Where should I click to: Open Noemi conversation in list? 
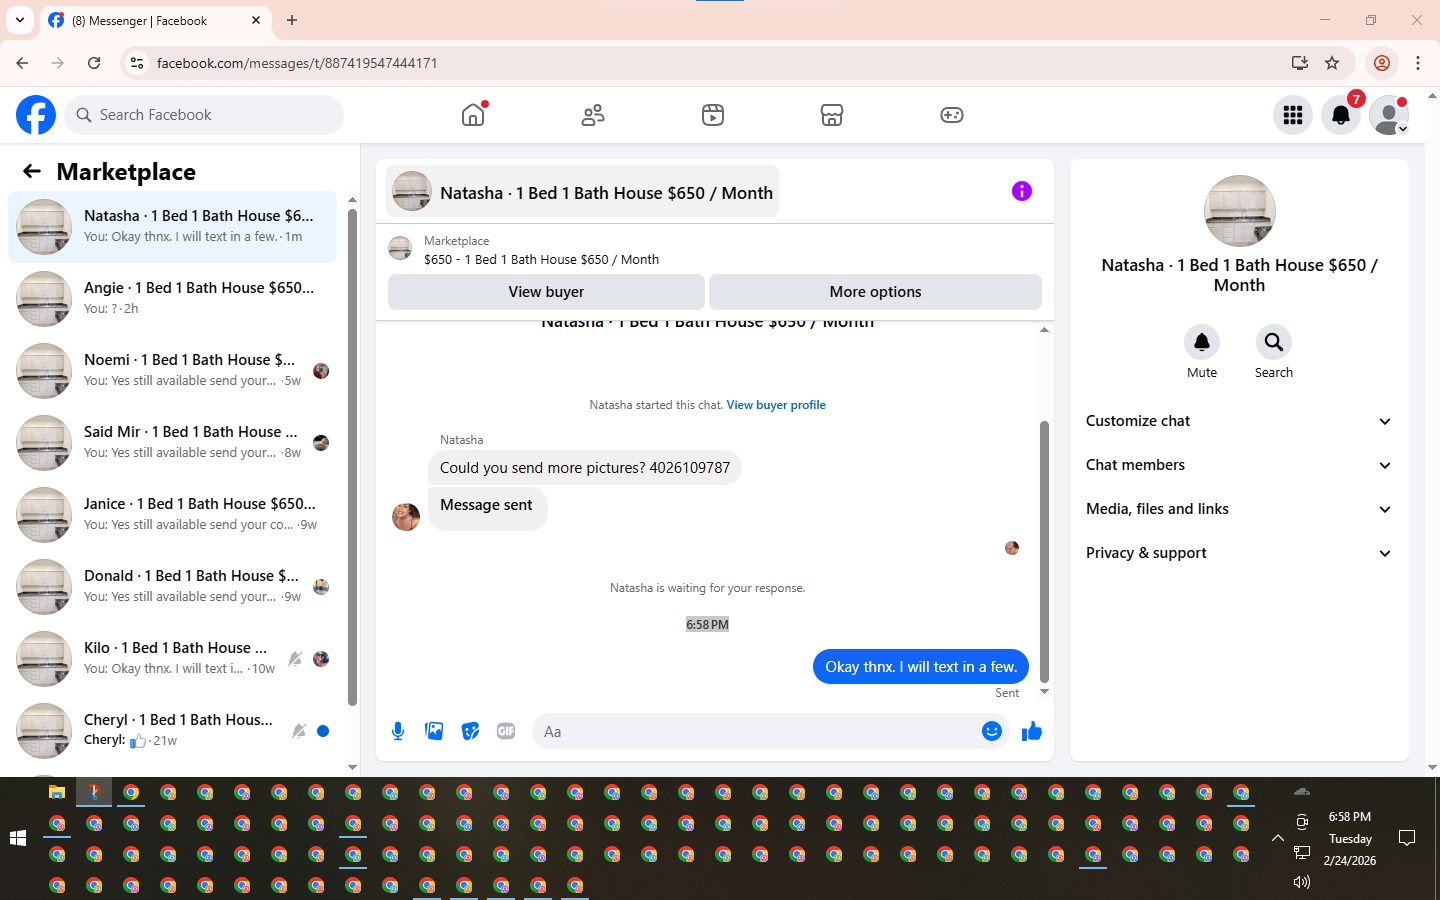click(172, 371)
